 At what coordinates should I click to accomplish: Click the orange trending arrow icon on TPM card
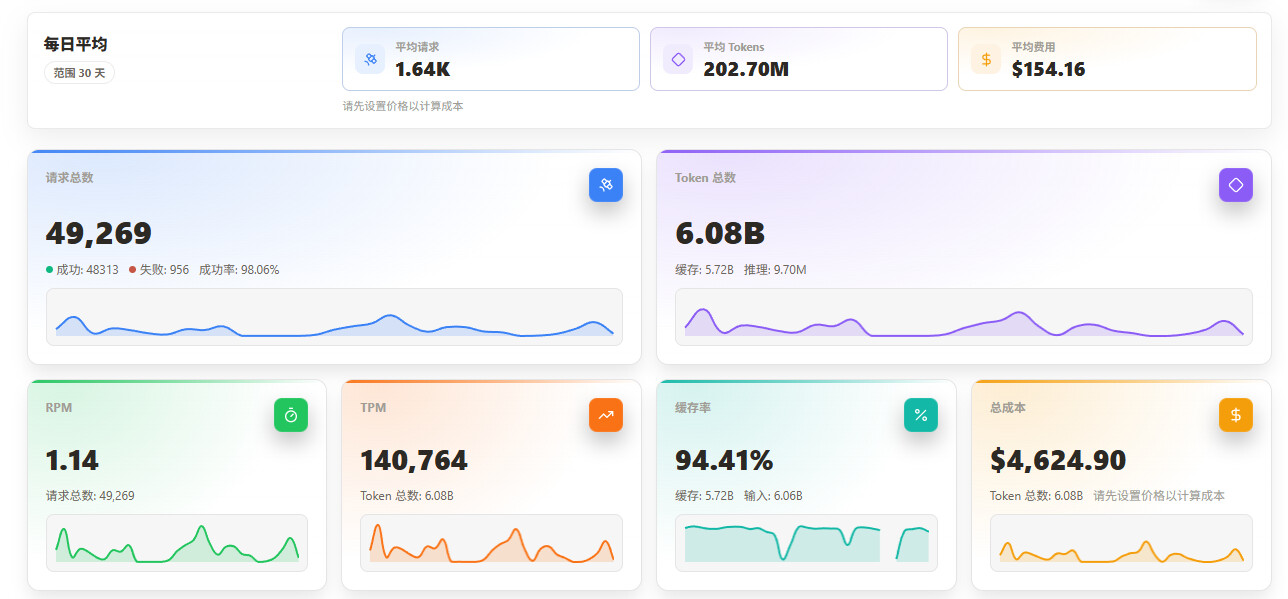[x=606, y=415]
